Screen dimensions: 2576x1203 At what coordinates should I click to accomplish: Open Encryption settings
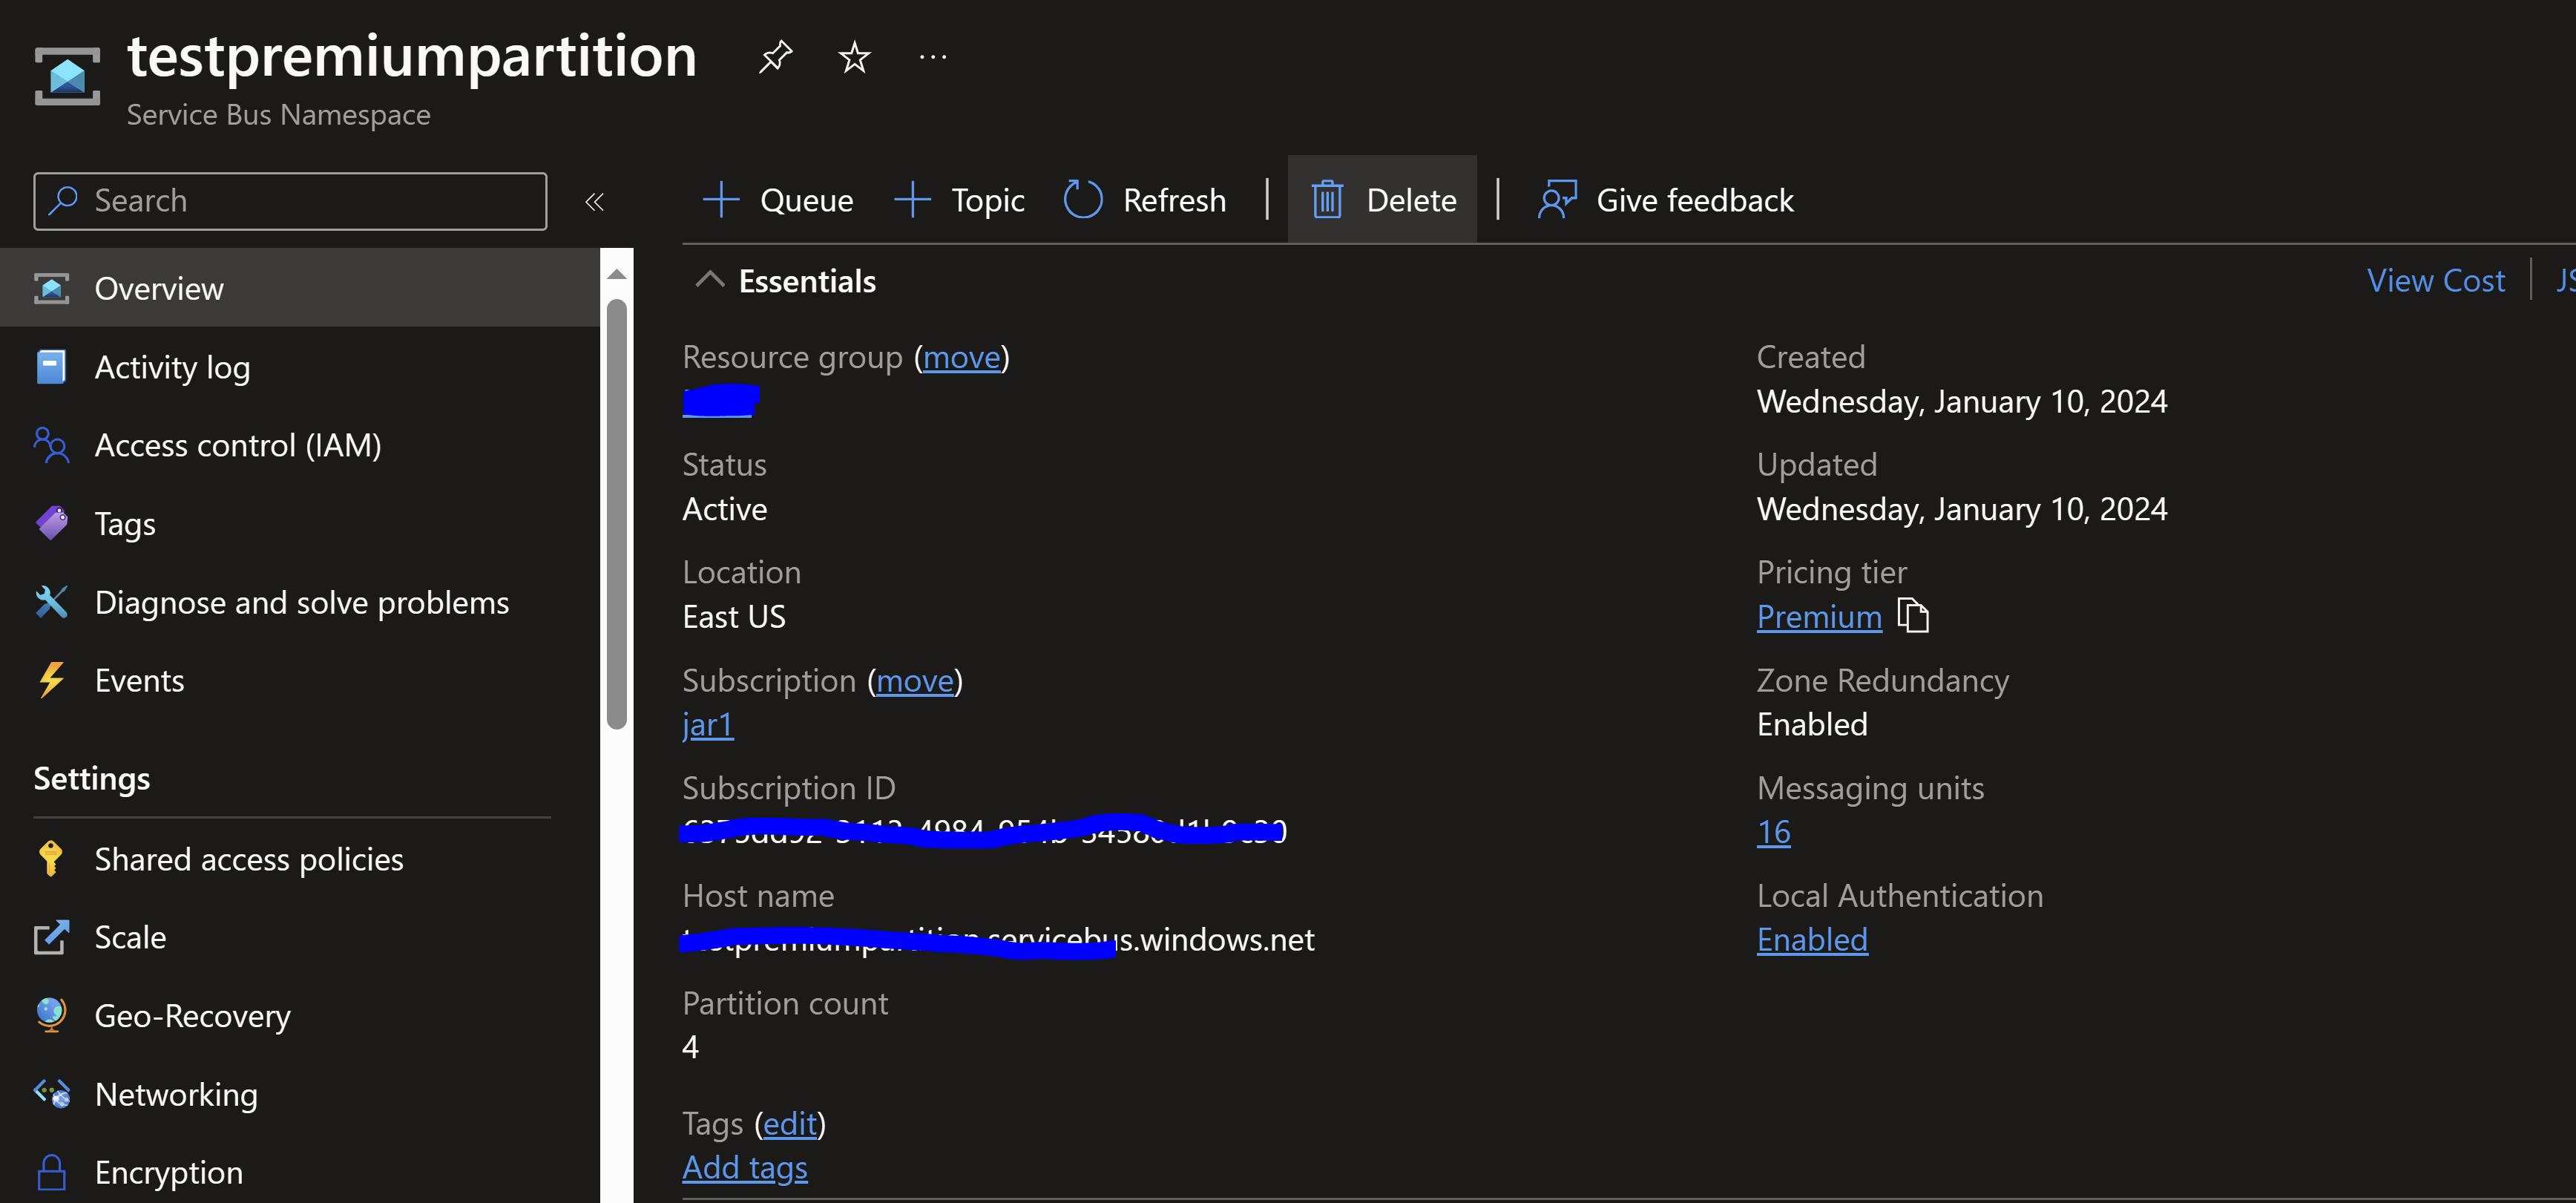(300, 1172)
